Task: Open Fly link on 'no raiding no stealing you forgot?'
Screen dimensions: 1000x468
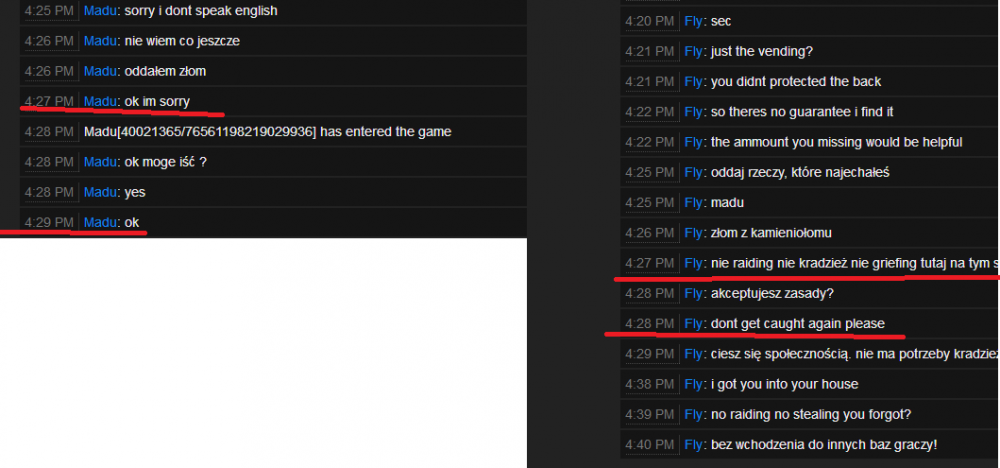Action: pyautogui.click(x=693, y=414)
